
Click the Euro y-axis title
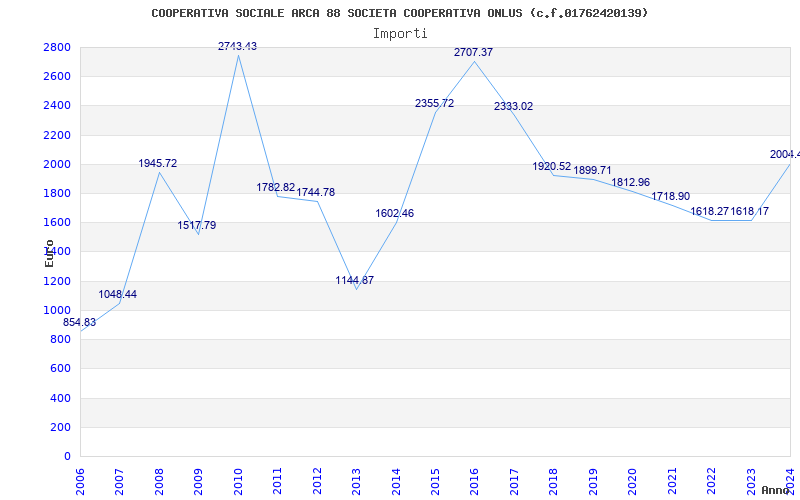click(x=49, y=254)
